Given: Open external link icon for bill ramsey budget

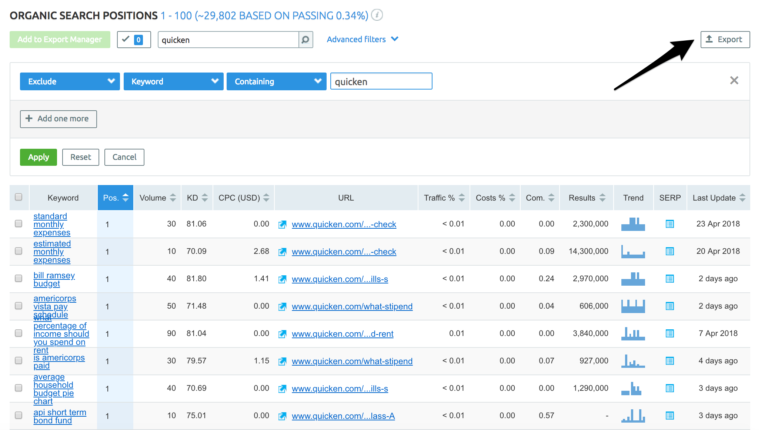Looking at the screenshot, I should click(282, 279).
